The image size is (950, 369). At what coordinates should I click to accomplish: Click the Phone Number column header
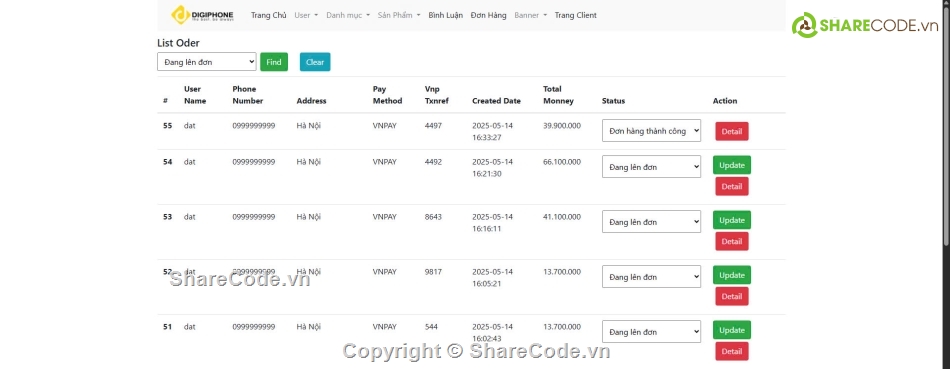[x=248, y=95]
